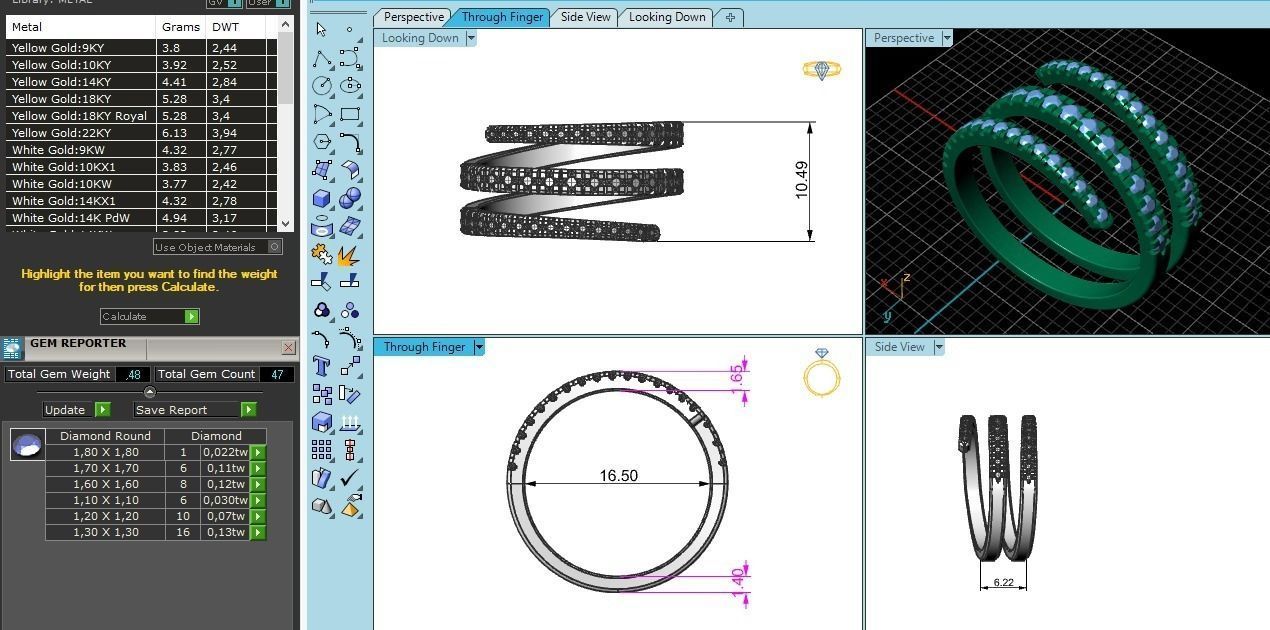This screenshot has height=630, width=1270.
Task: Open the Perspective viewport dropdown menu
Action: click(x=947, y=38)
